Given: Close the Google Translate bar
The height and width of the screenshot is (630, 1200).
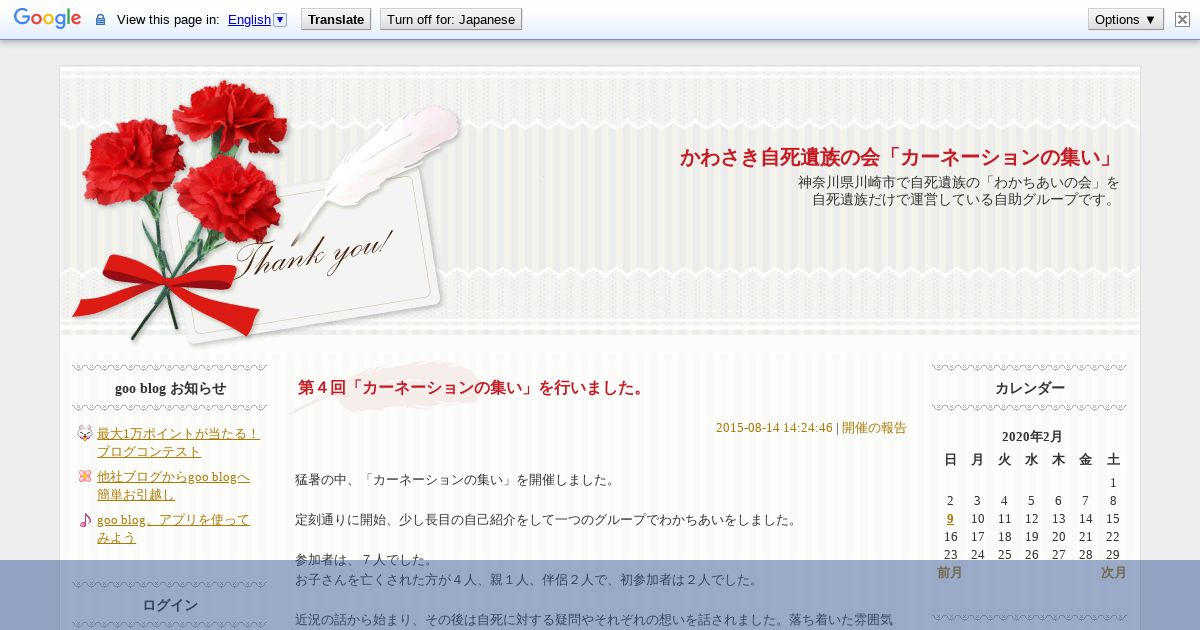Looking at the screenshot, I should click(1182, 19).
